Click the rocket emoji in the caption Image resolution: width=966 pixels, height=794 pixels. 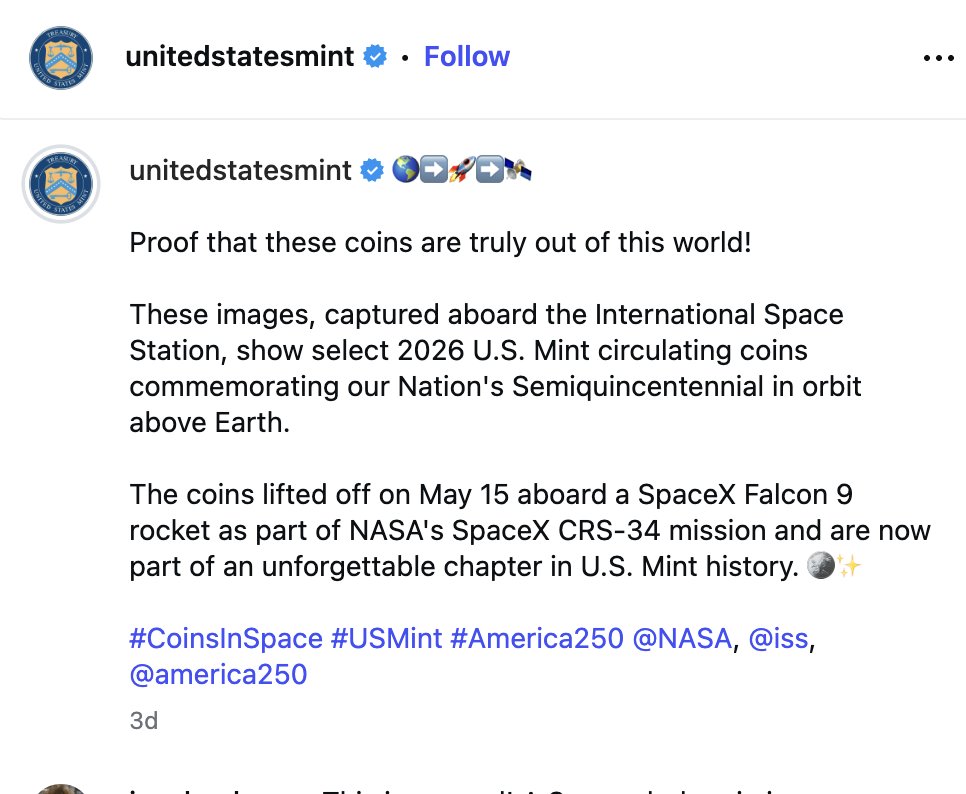[461, 169]
